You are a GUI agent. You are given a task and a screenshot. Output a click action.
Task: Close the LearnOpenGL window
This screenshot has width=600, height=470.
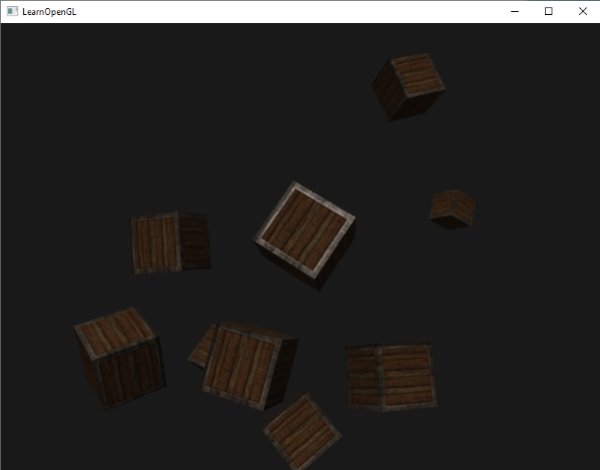click(x=582, y=11)
